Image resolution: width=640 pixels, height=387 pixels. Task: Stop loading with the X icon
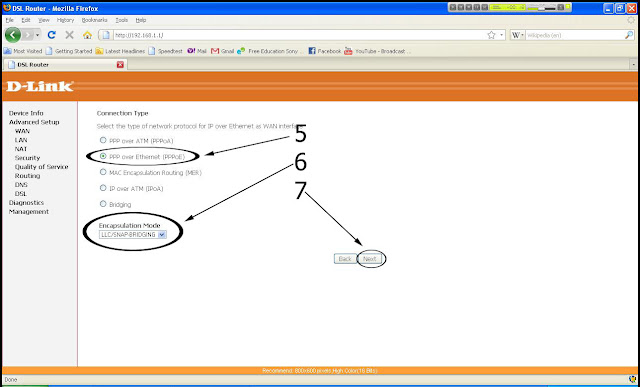[x=69, y=35]
